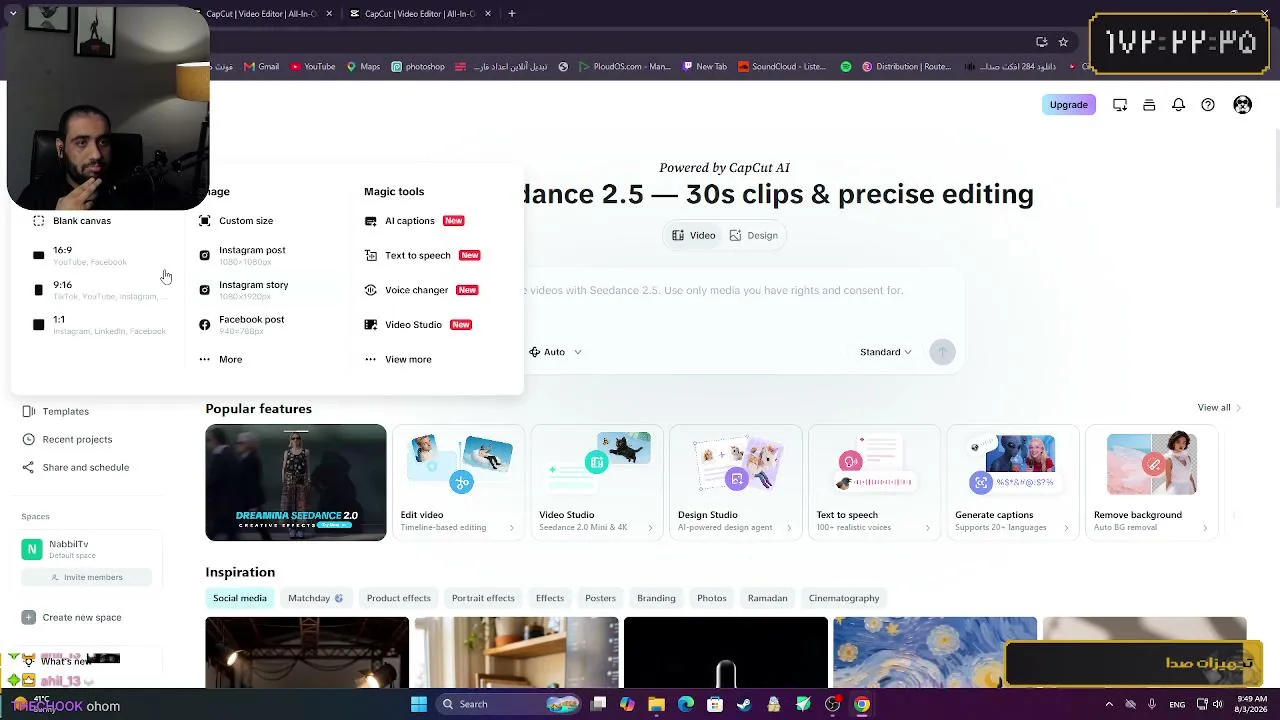Select the Cinematography inspiration tab
This screenshot has height=720, width=1280.
click(x=844, y=599)
